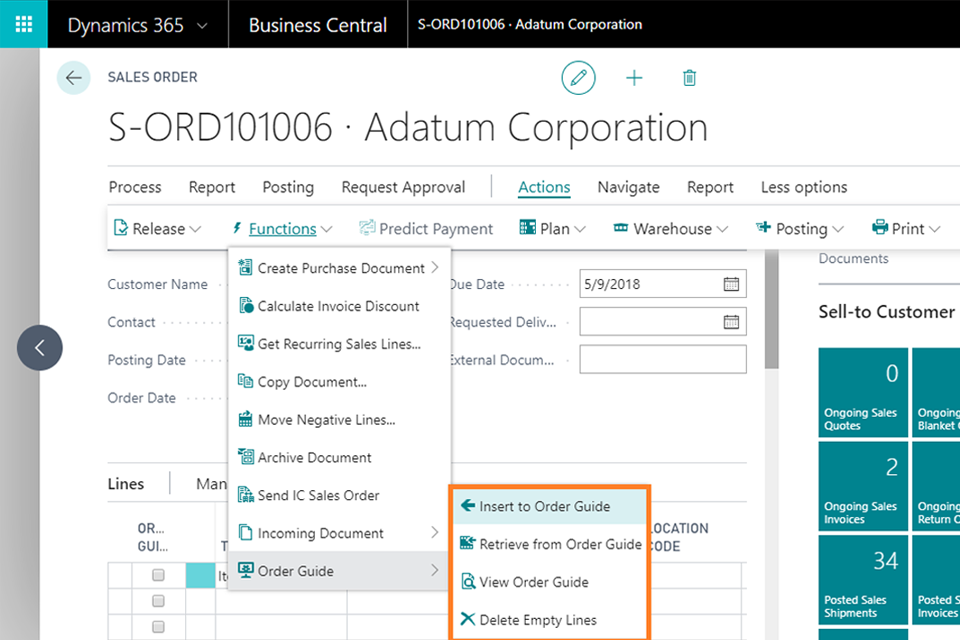
Task: Click the Incoming Document icon
Action: point(246,532)
